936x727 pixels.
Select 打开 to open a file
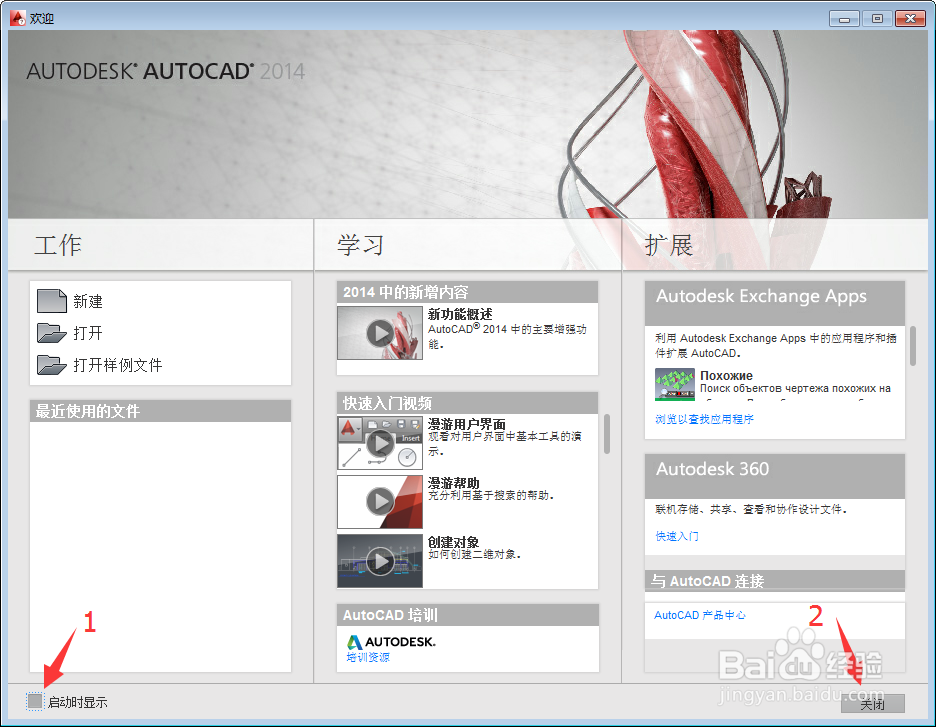tap(88, 333)
